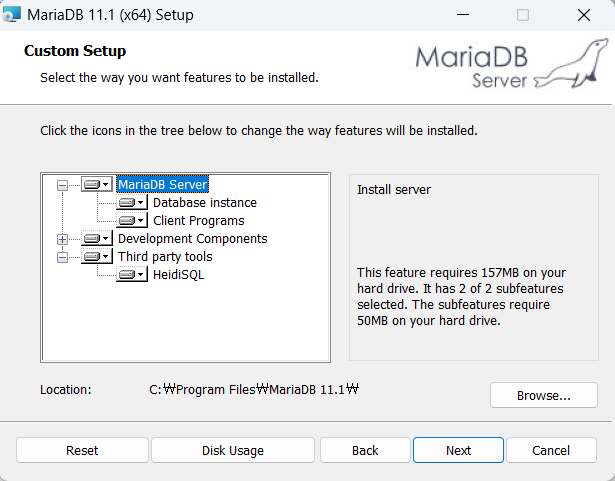Select Third party tools tree item

165,257
